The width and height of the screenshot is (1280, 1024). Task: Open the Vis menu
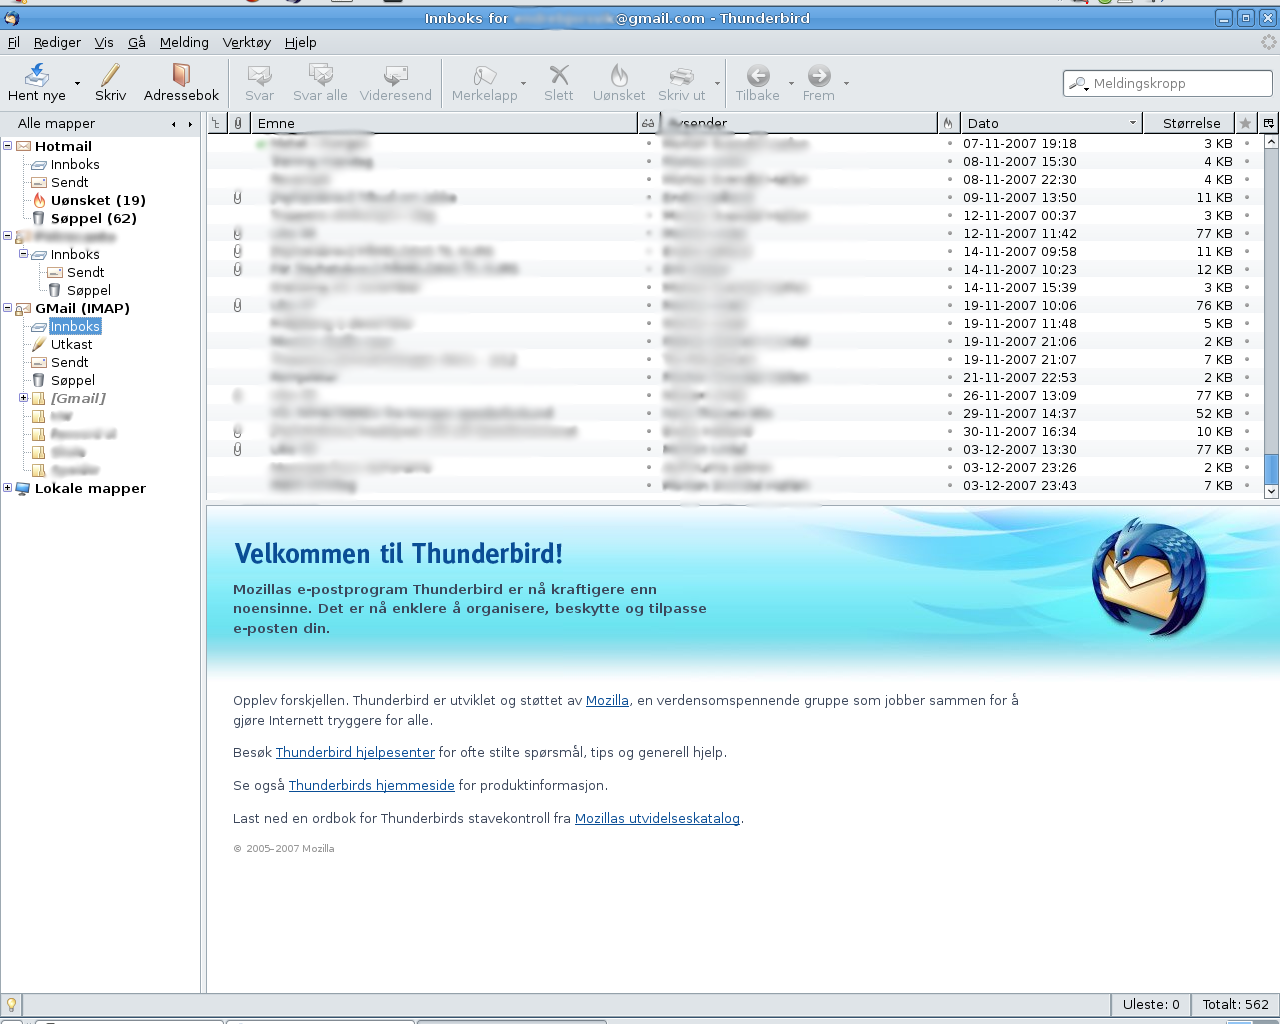(x=104, y=42)
